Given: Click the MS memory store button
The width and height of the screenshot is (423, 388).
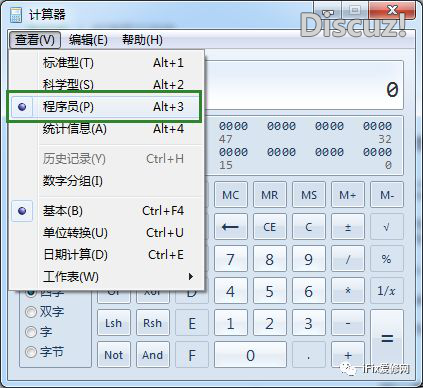Looking at the screenshot, I should point(309,195).
